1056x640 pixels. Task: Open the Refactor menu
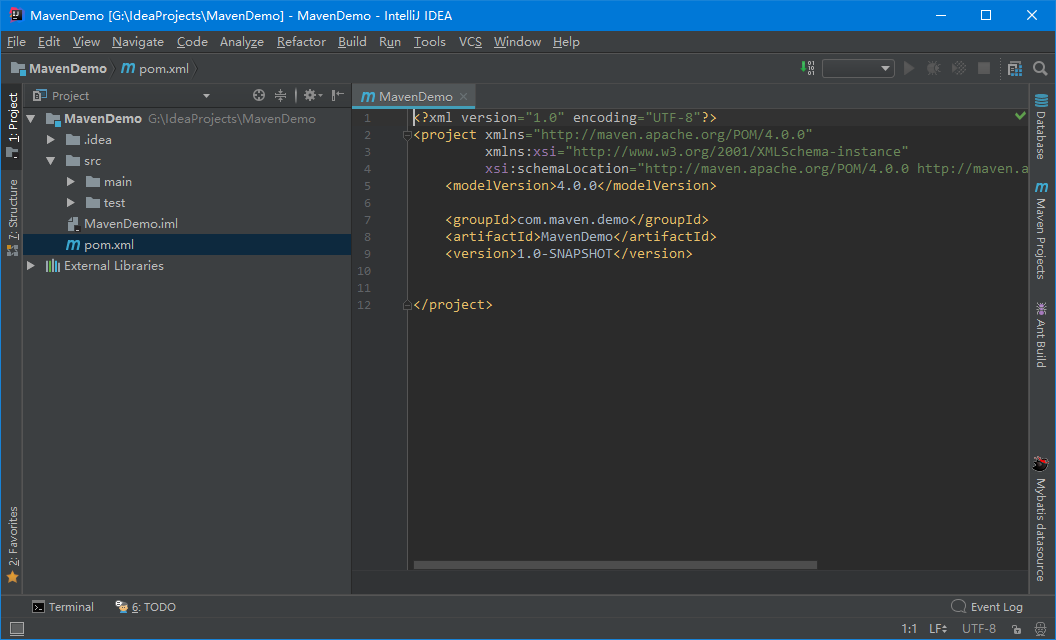(x=301, y=42)
